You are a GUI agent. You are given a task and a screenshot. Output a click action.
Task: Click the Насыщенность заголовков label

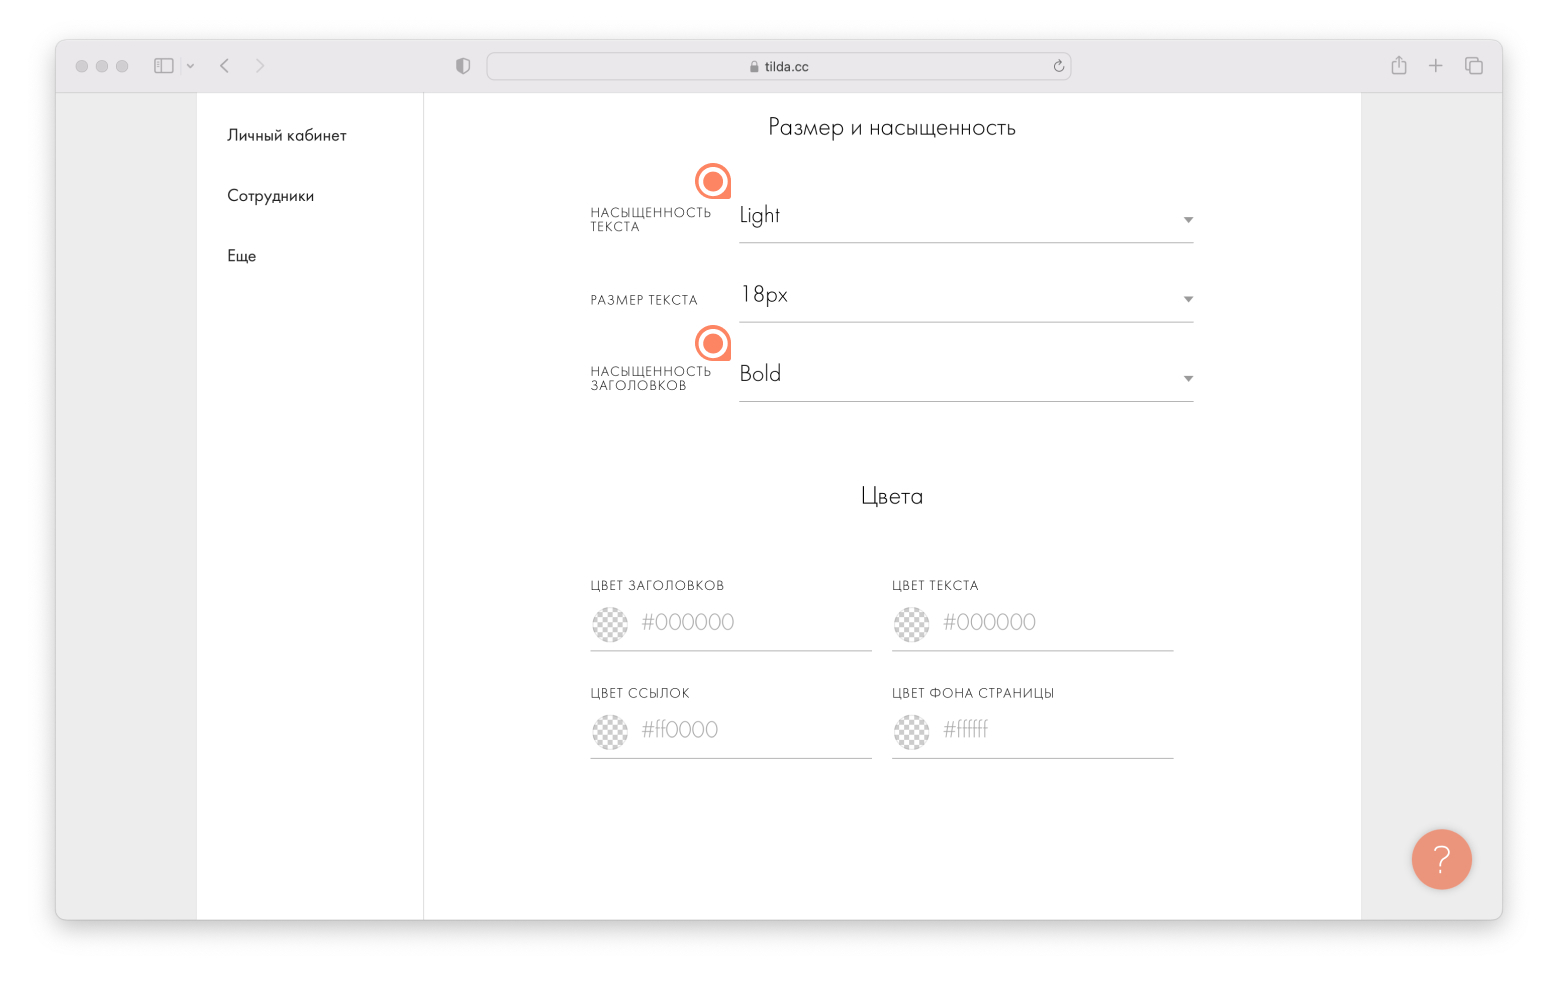[651, 378]
